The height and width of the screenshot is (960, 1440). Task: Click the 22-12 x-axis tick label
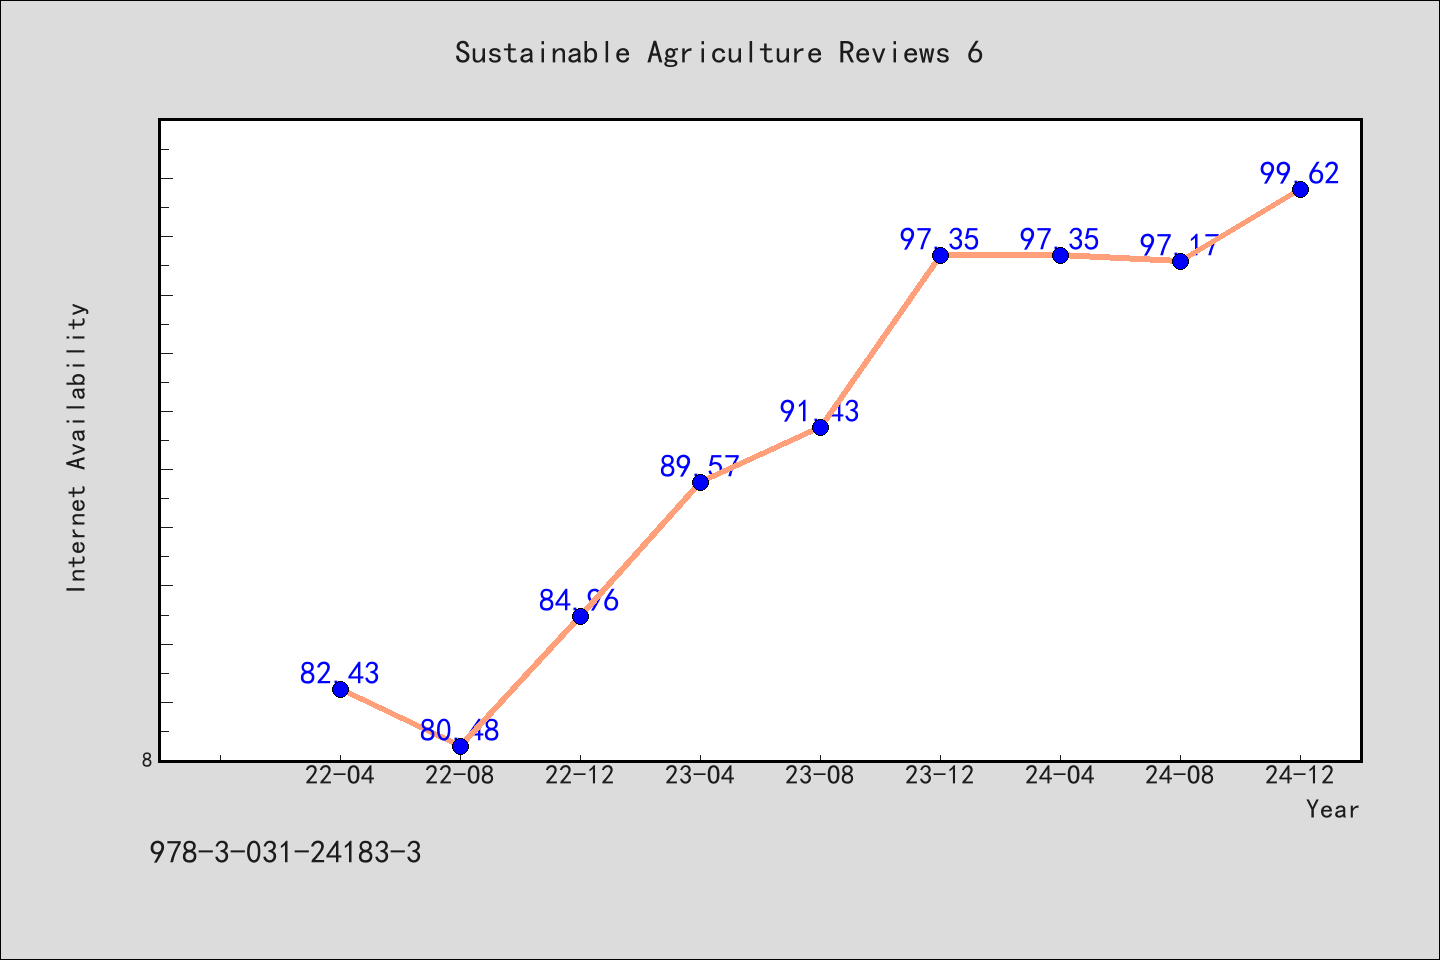(x=580, y=776)
